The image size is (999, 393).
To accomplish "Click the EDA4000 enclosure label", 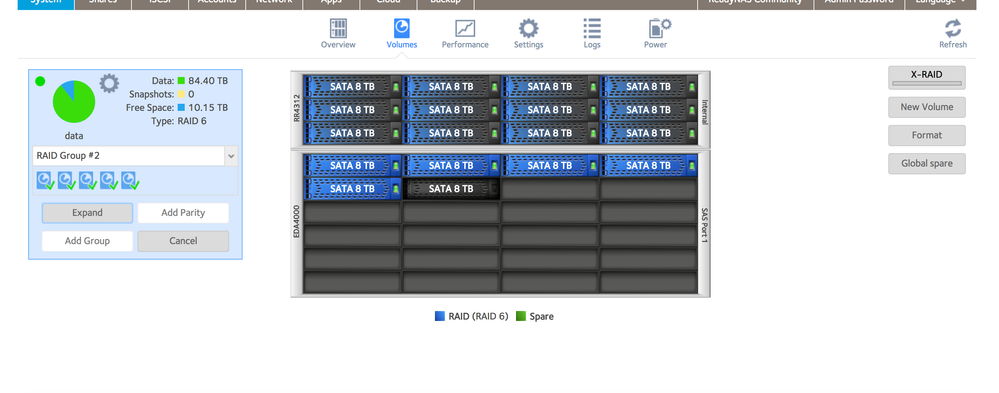I will (x=296, y=221).
